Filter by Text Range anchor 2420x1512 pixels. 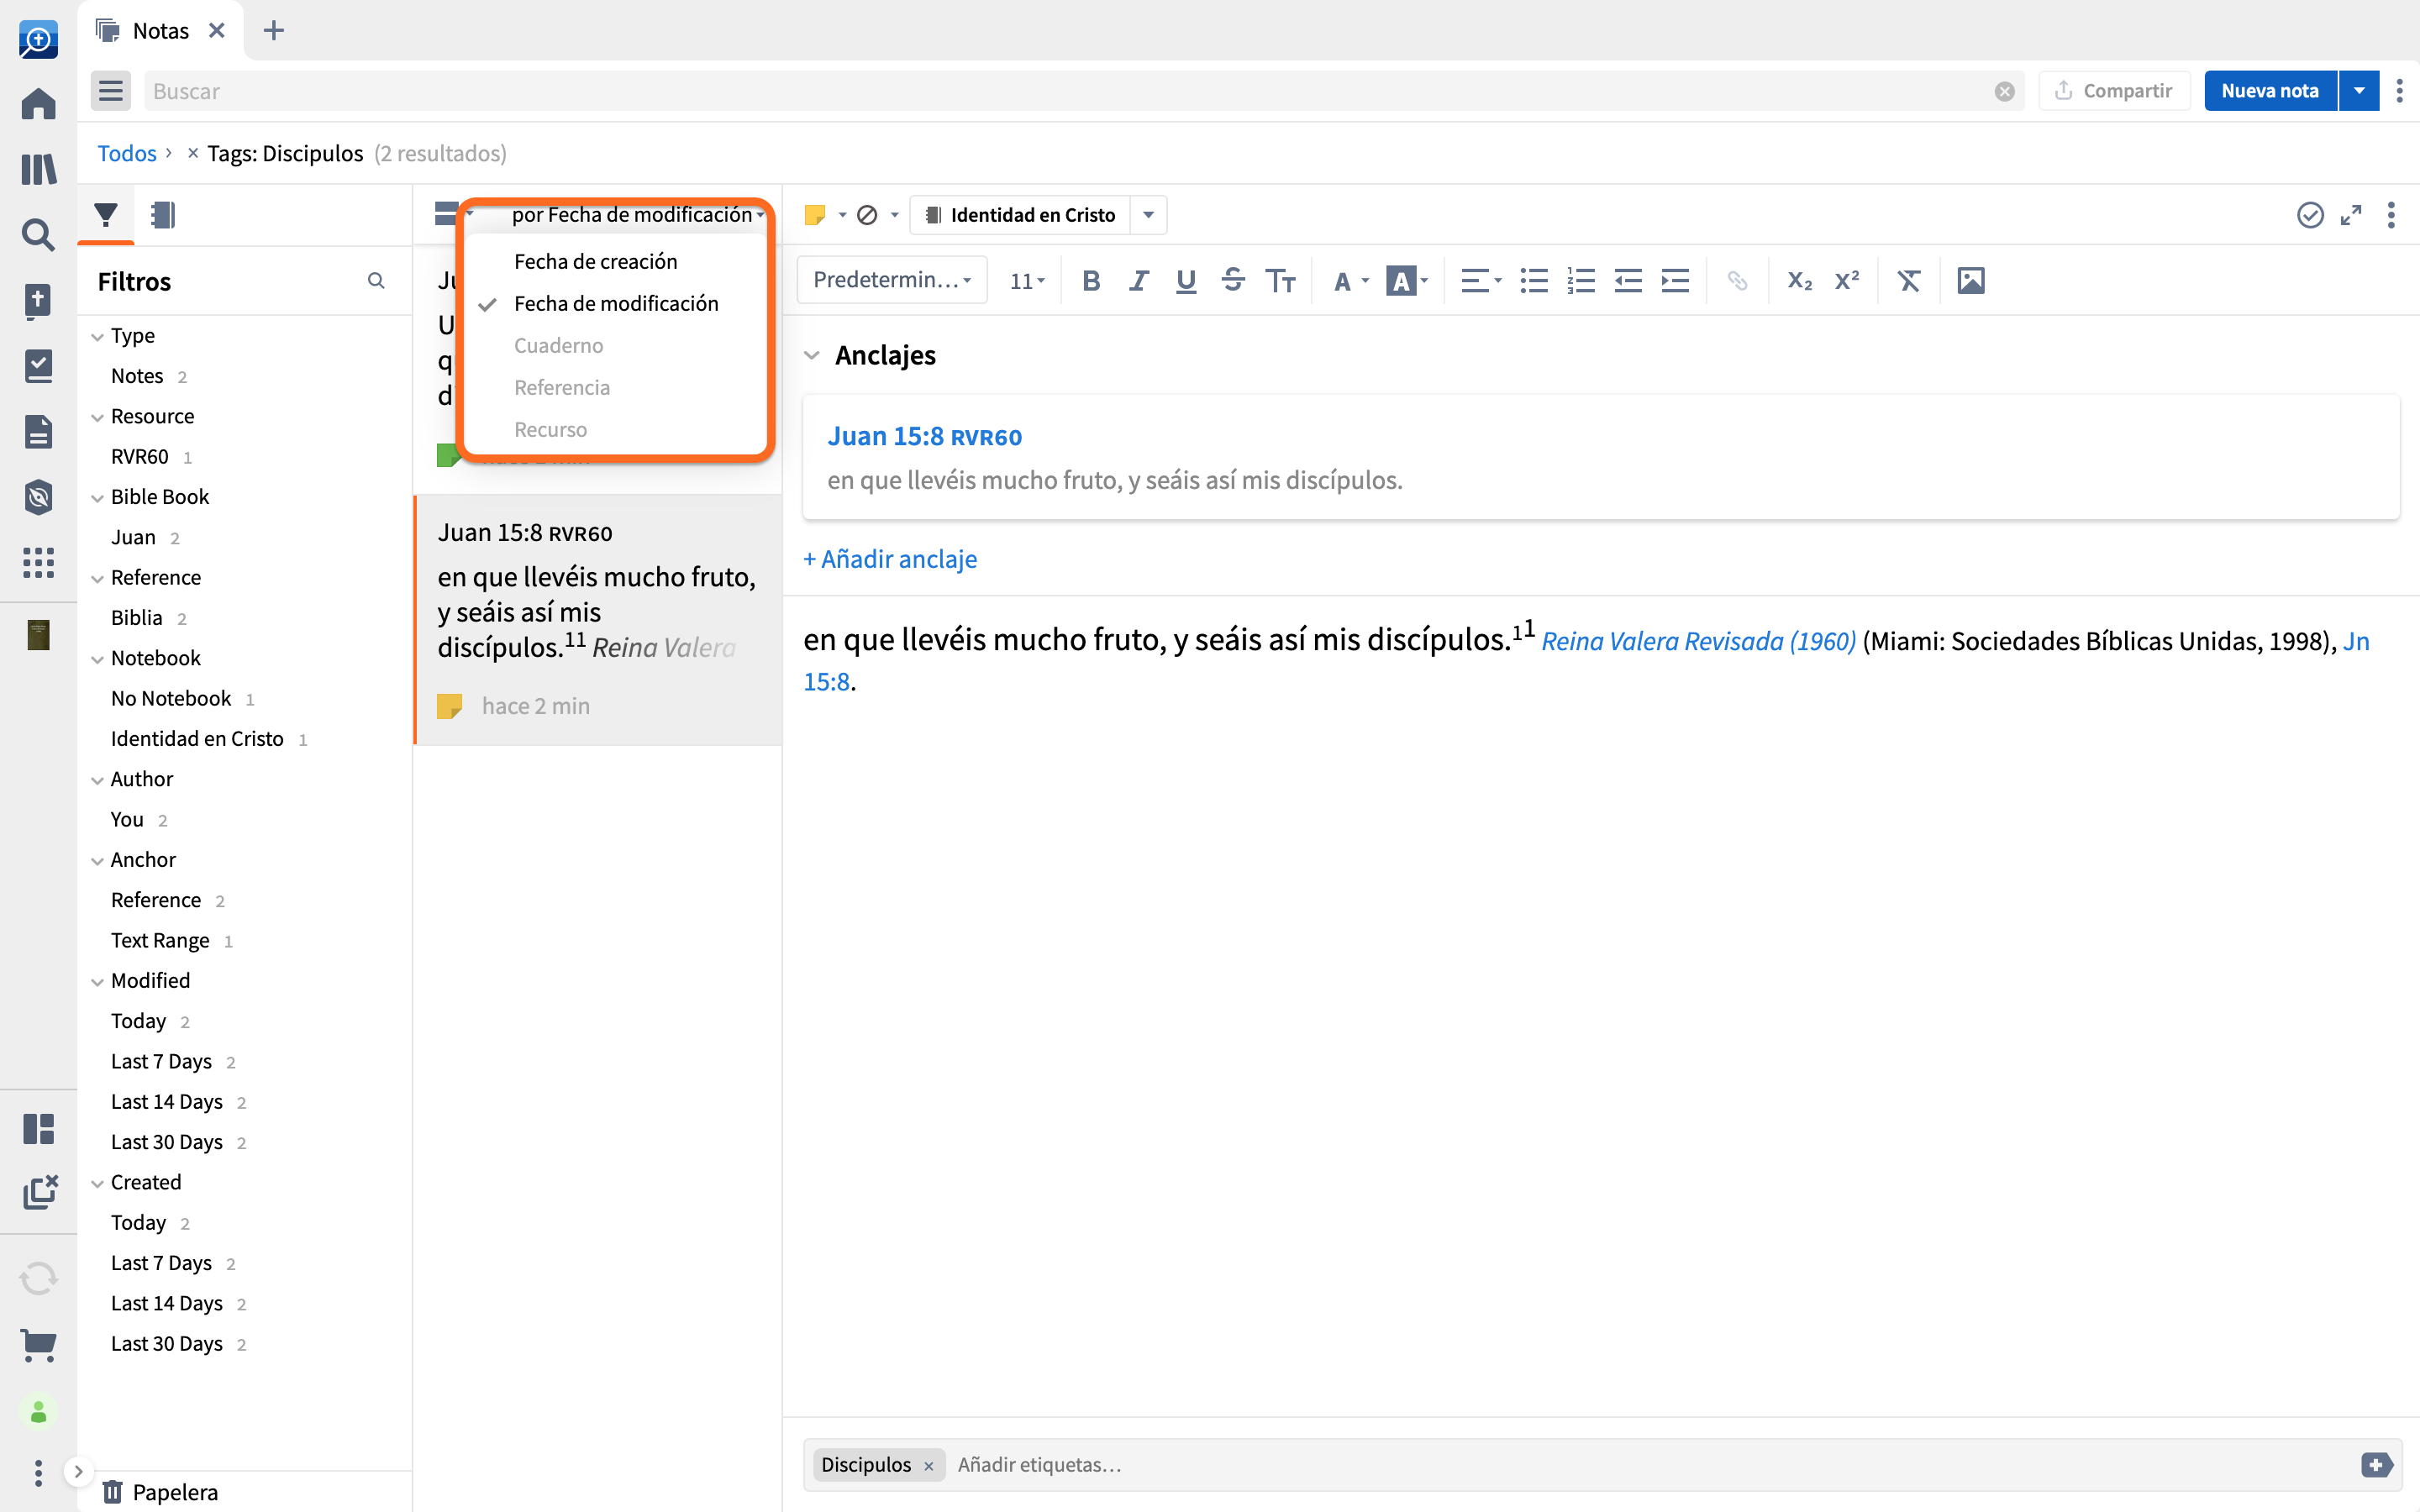pyautogui.click(x=160, y=941)
